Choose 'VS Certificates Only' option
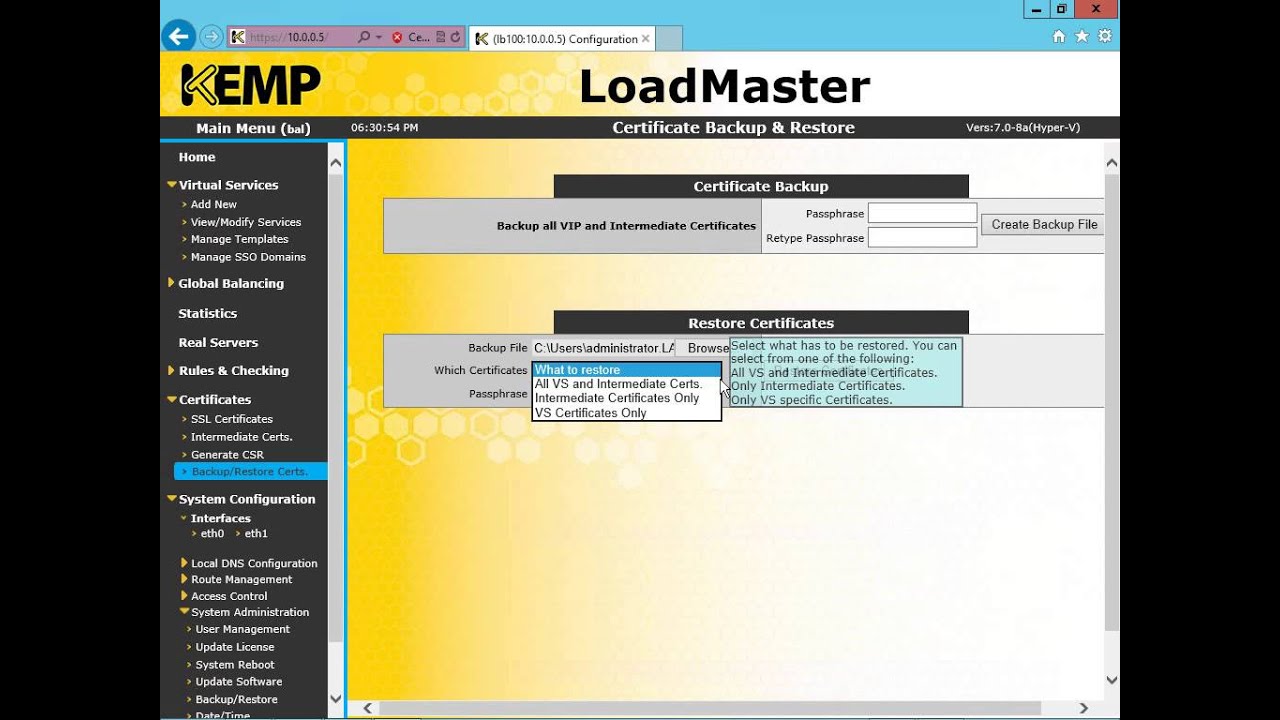Image resolution: width=1280 pixels, height=720 pixels. coord(626,413)
